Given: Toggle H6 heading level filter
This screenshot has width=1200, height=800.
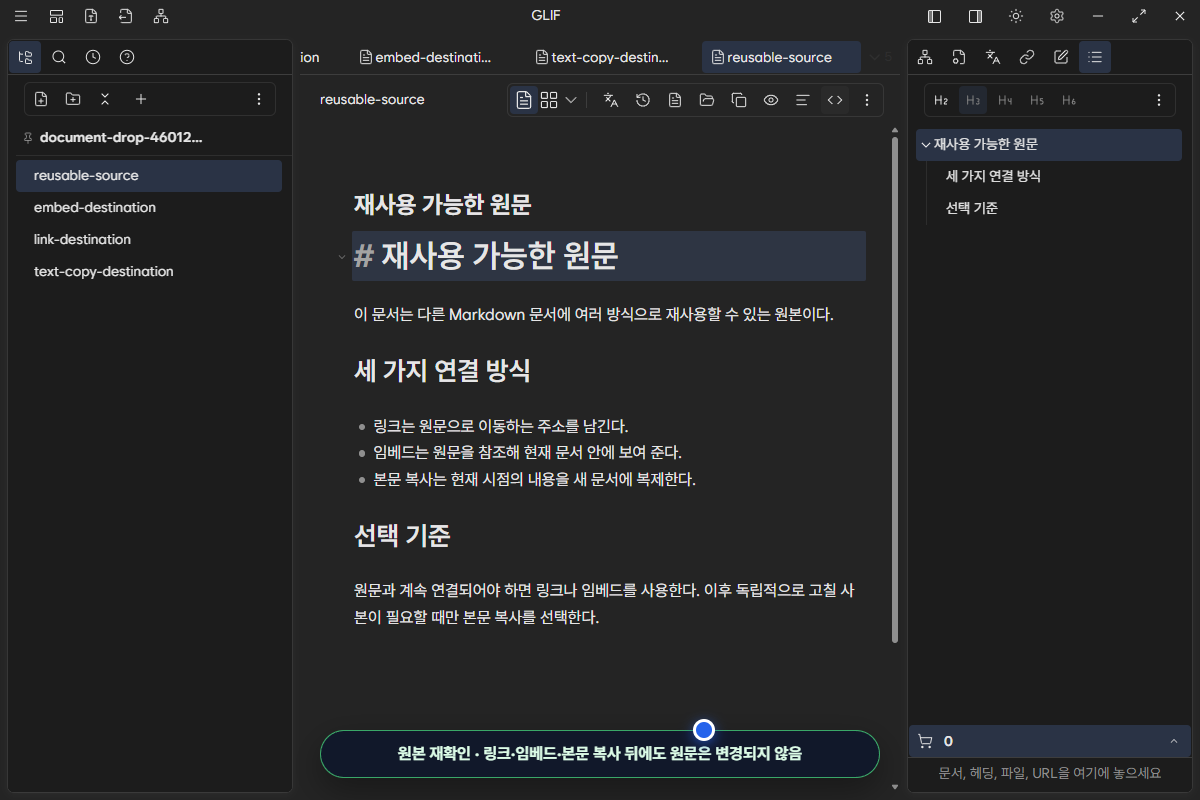Looking at the screenshot, I should point(1069,100).
